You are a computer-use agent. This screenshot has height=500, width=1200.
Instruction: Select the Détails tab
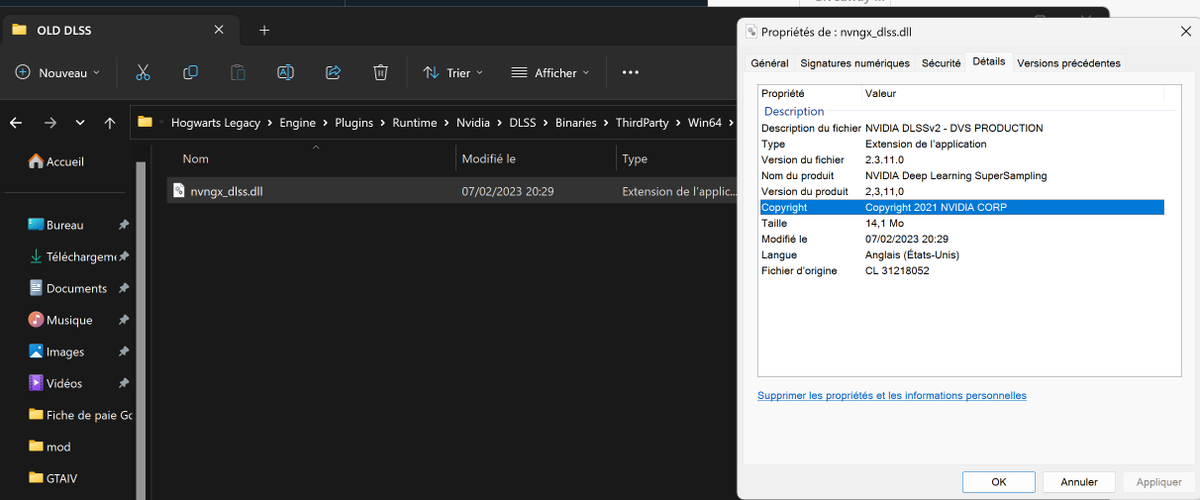pos(988,62)
